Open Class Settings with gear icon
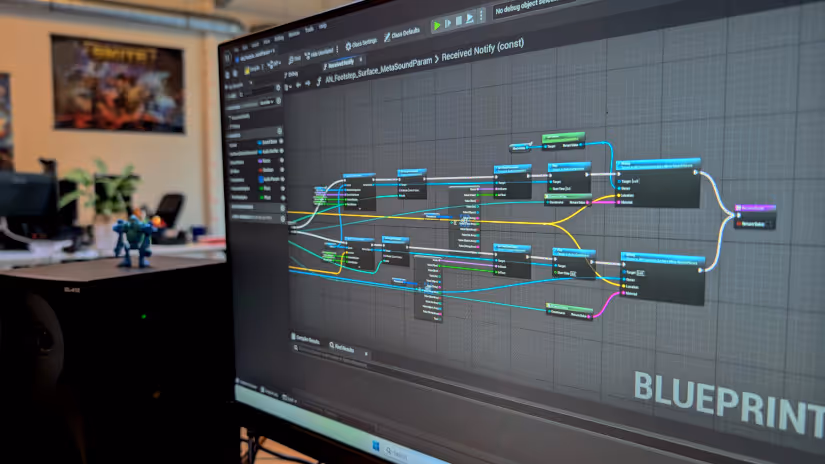 (x=362, y=44)
